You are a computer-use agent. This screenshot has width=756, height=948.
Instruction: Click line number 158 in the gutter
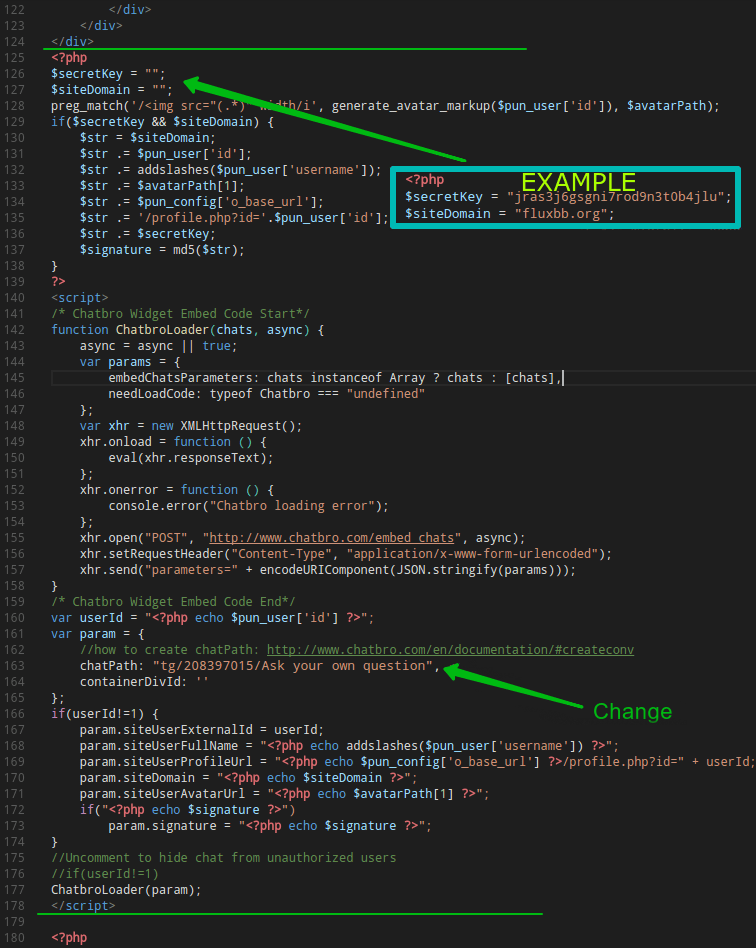[15, 586]
